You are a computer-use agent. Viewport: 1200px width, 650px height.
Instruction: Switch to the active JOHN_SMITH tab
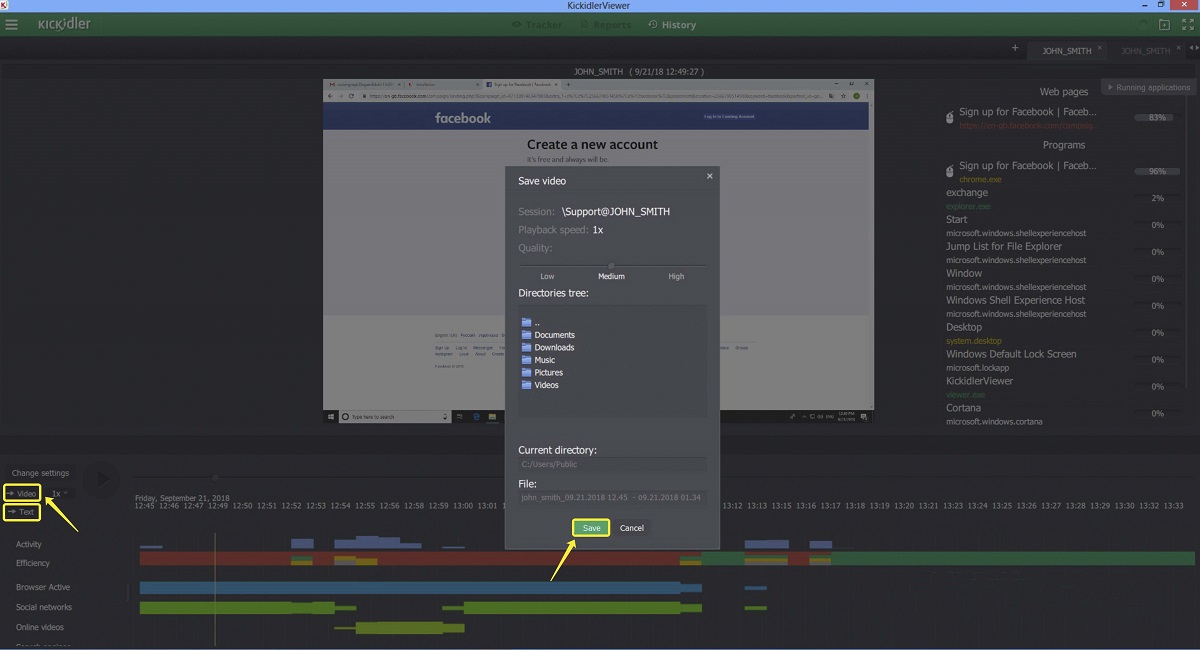click(x=1066, y=50)
